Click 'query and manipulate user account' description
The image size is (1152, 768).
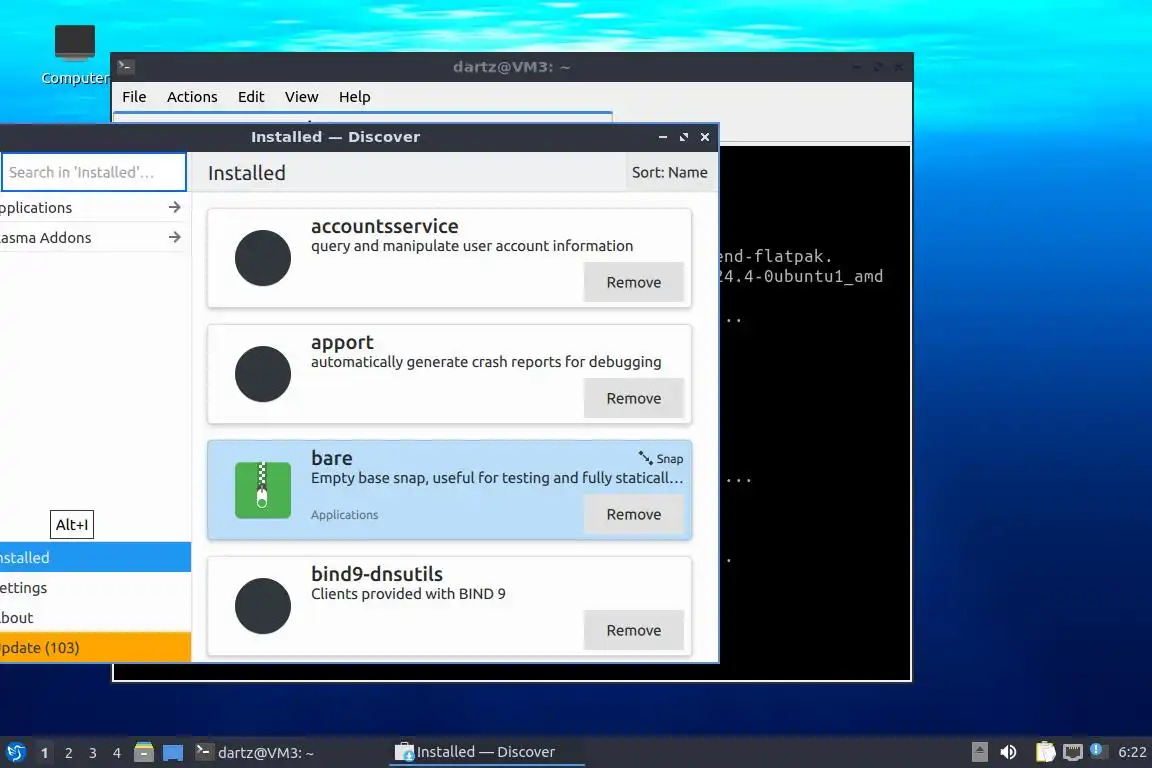coord(472,245)
